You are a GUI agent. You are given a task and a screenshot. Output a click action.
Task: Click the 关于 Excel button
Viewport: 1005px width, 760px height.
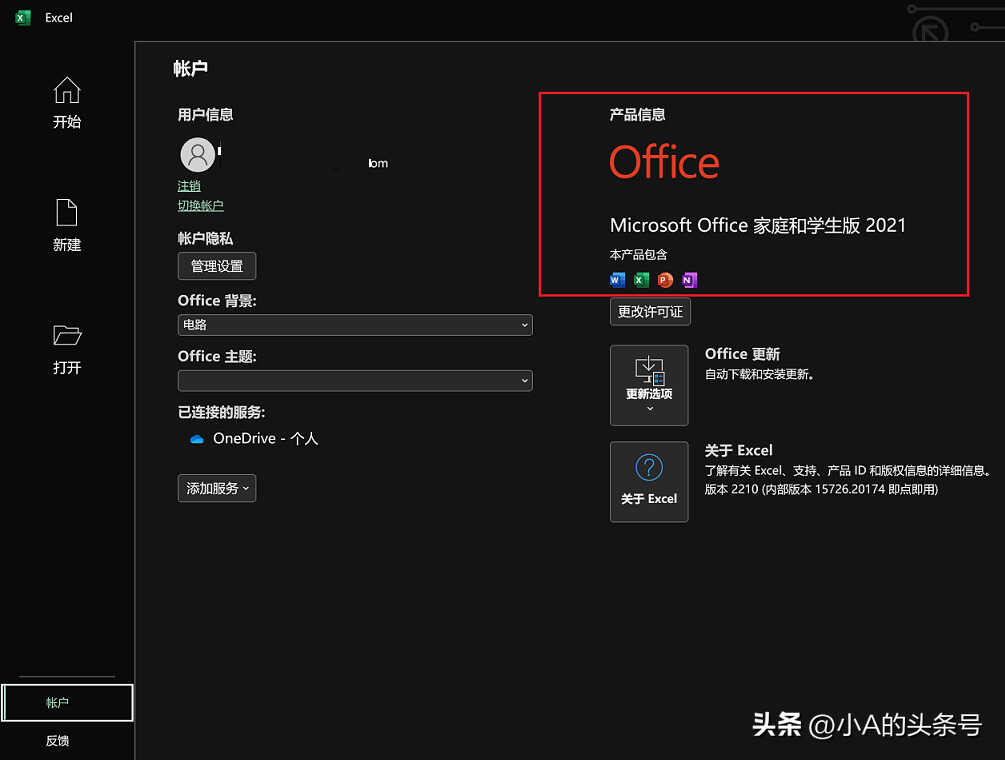click(x=649, y=482)
